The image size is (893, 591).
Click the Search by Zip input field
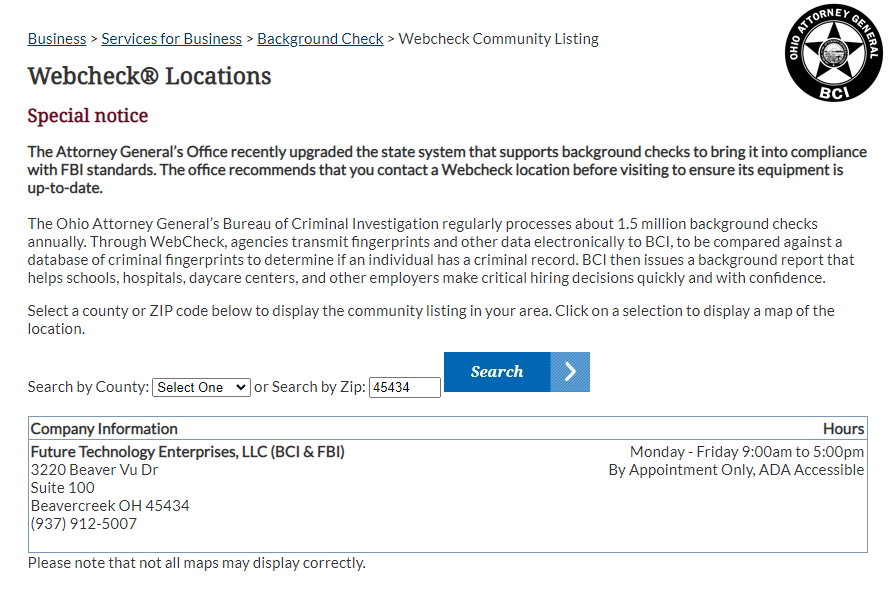tap(405, 387)
